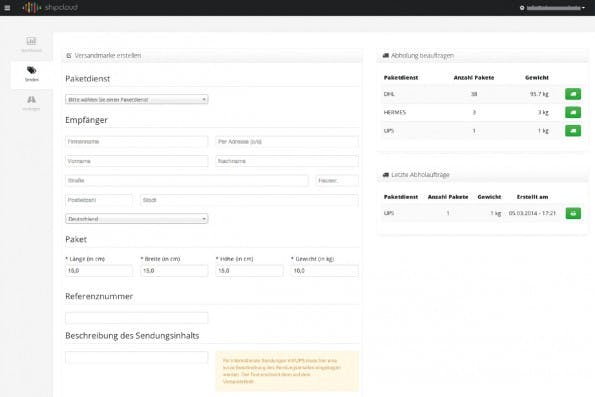This screenshot has height=397, width=595.
Task: Click the Letzte Abholaufträge panel title
Action: 420,175
